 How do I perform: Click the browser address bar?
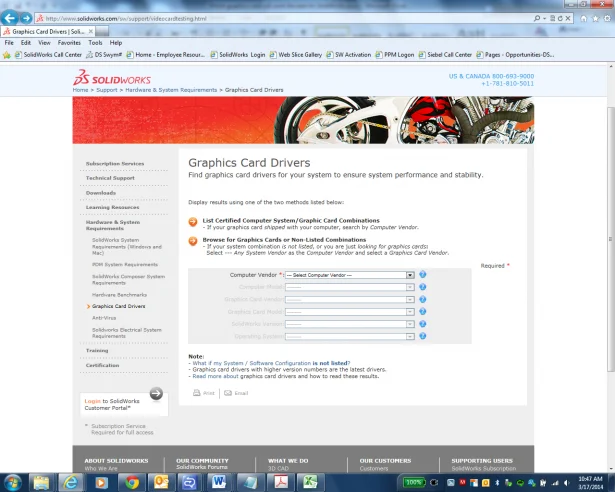point(250,18)
